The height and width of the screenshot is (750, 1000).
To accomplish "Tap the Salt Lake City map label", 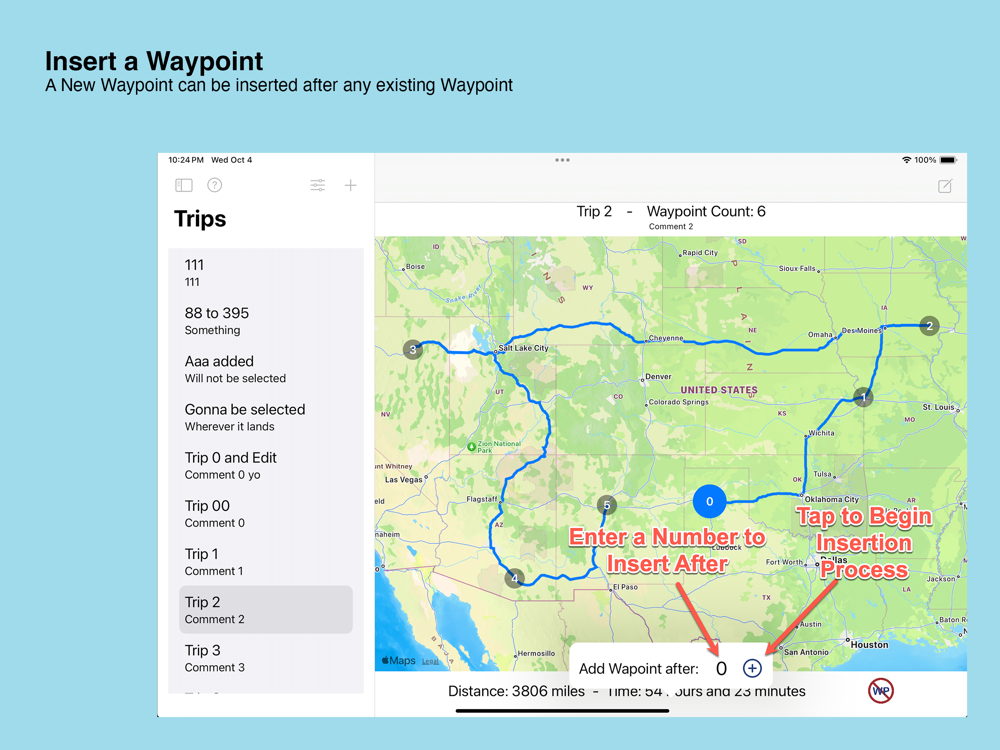I will click(523, 348).
